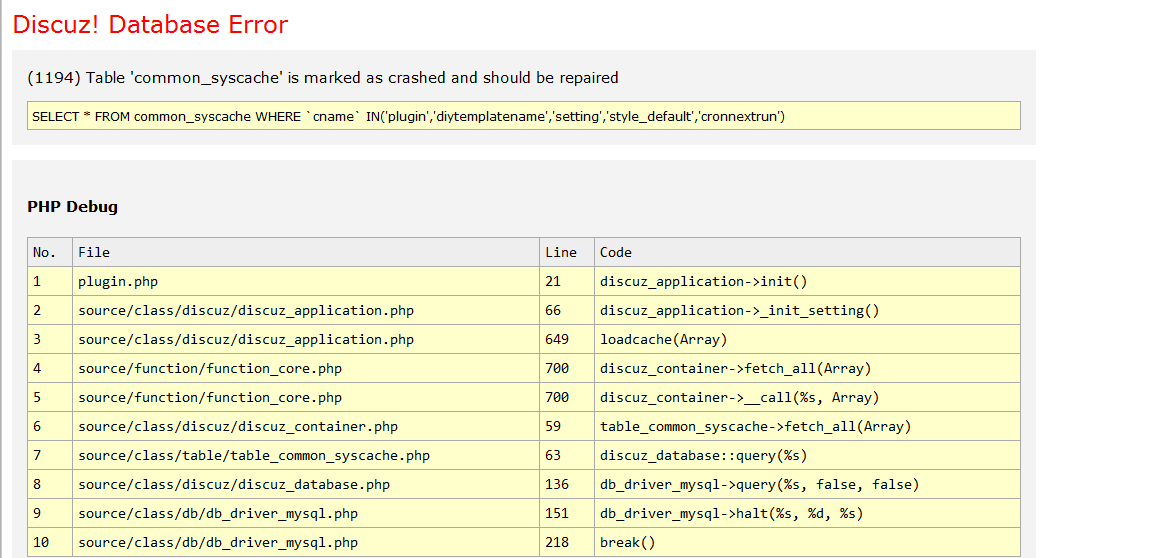Select the 'discuz_container->__call(%s, Array)' code cell
This screenshot has height=558, width=1173.
pyautogui.click(x=807, y=398)
